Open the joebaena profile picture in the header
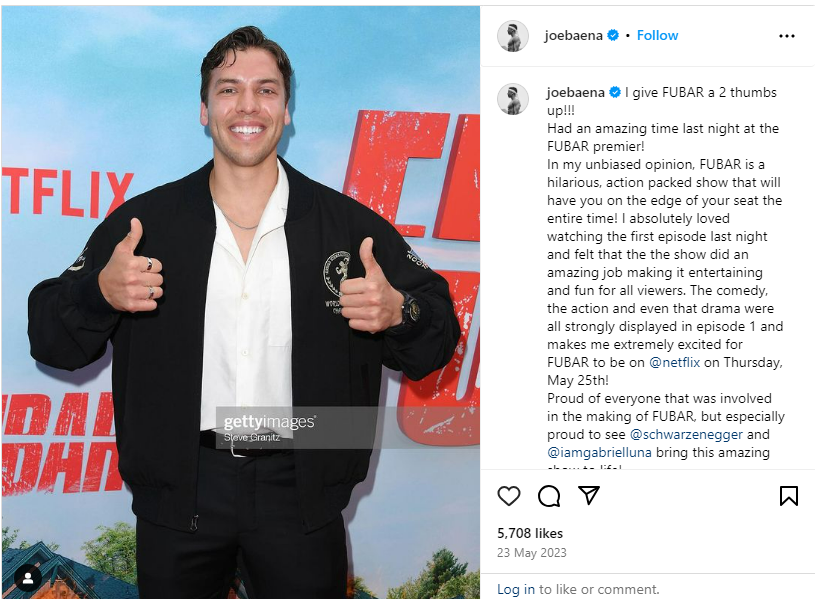This screenshot has height=599, width=815. pyautogui.click(x=512, y=36)
